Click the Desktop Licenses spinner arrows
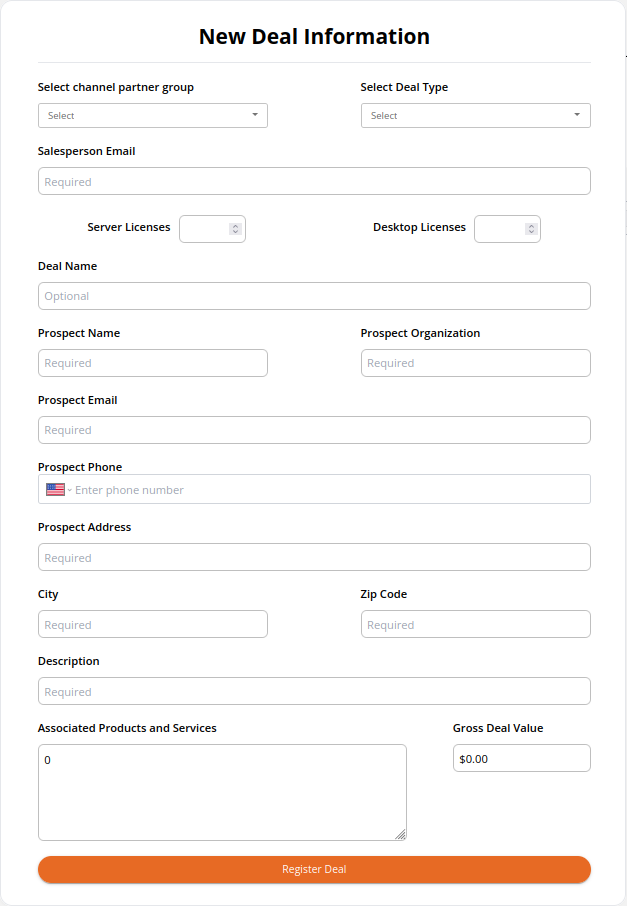Viewport: 627px width, 906px height. point(531,229)
